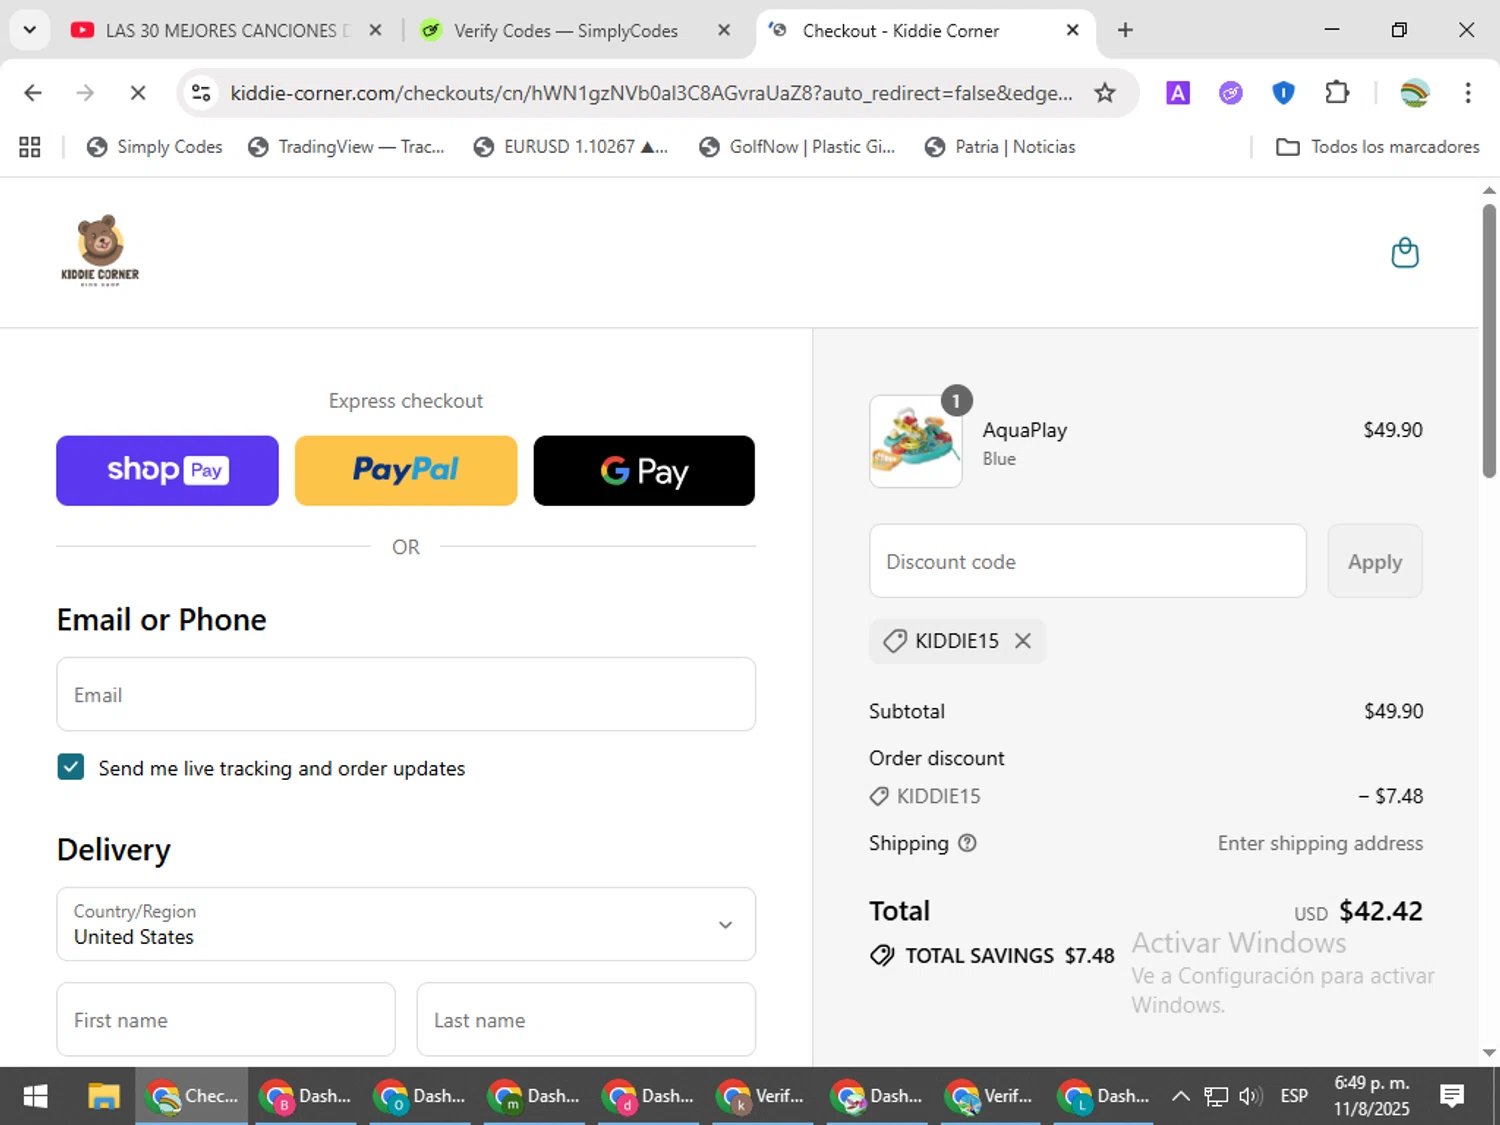Open the Shipping help question-mark icon

click(967, 843)
